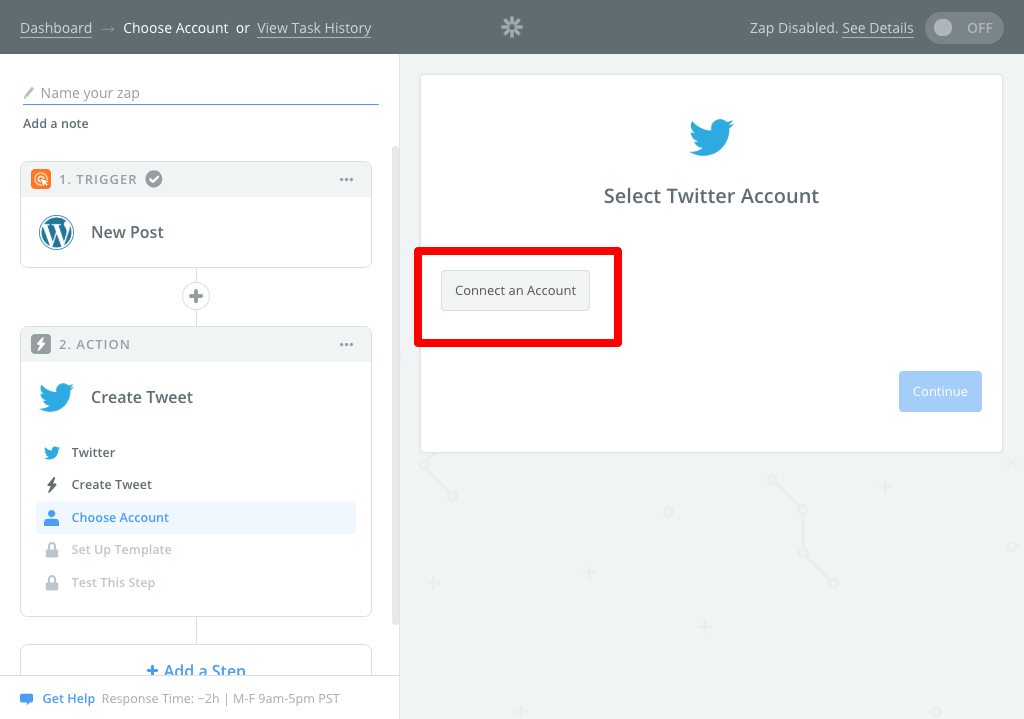Image resolution: width=1024 pixels, height=719 pixels.
Task: Click the Continue button
Action: (x=940, y=391)
